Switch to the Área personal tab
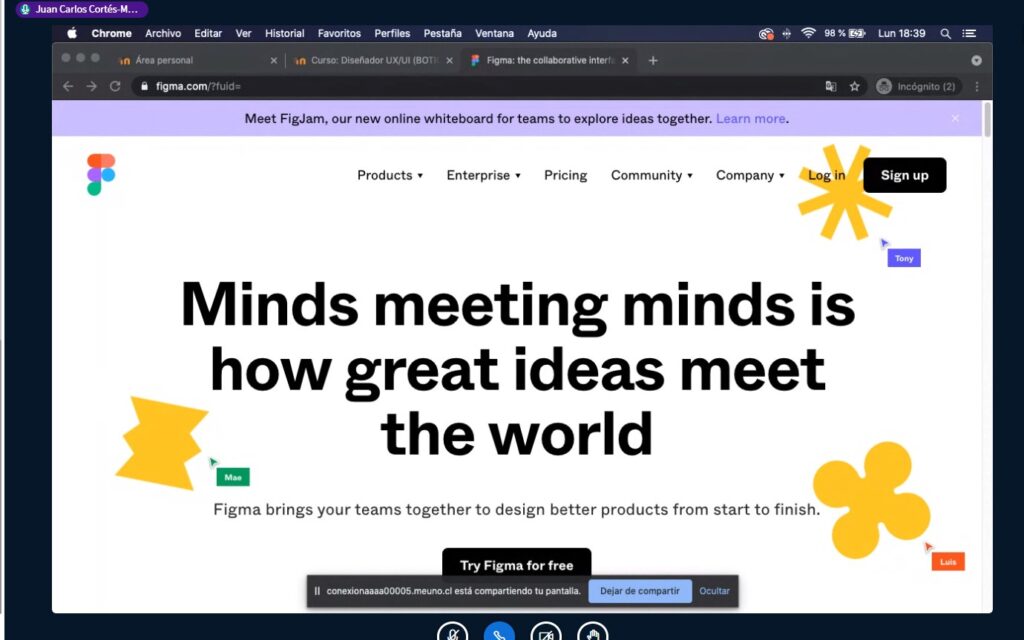Viewport: 1024px width, 640px height. (196, 60)
